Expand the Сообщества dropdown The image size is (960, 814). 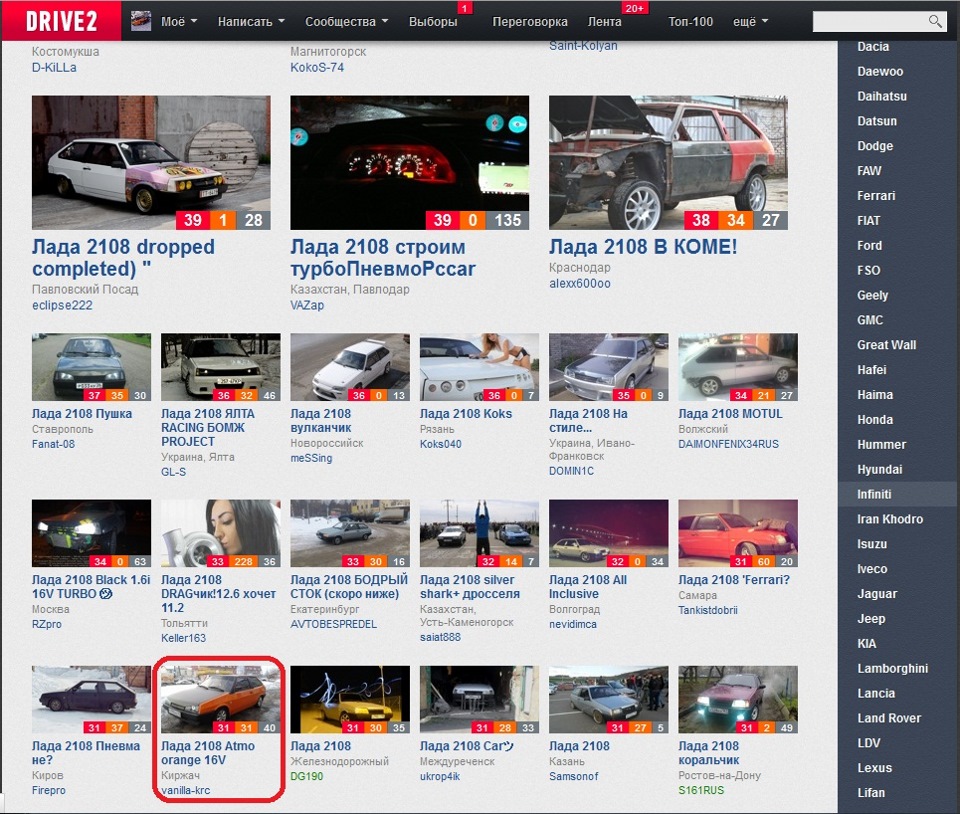[x=347, y=21]
